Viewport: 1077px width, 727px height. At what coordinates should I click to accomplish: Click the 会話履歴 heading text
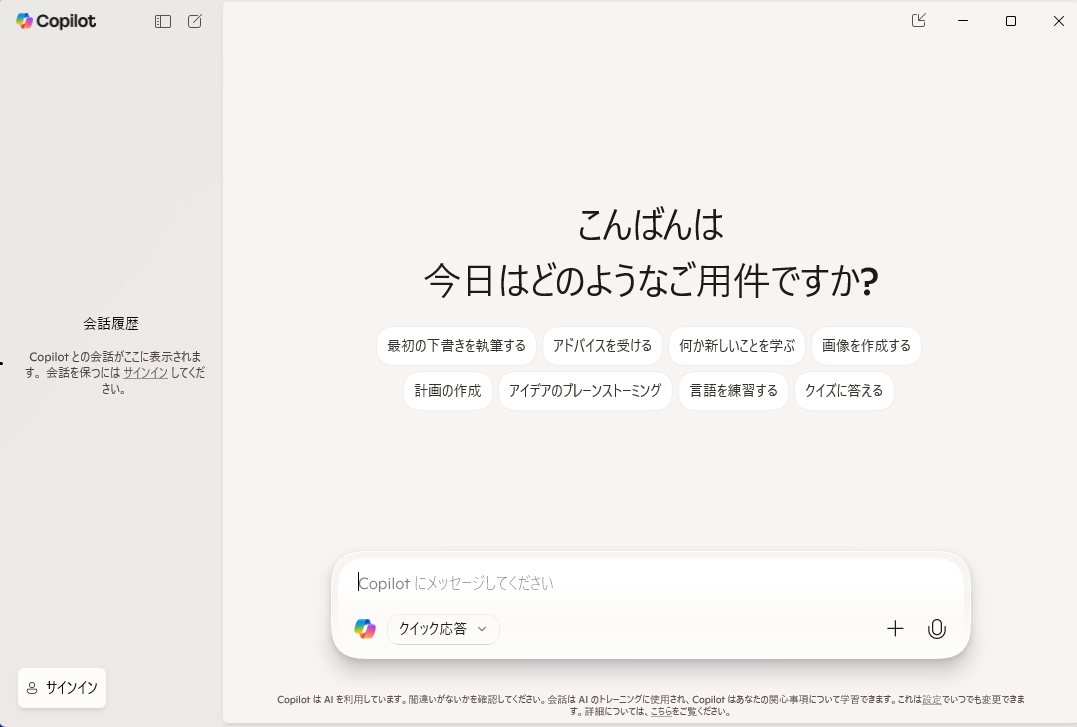pyautogui.click(x=111, y=324)
